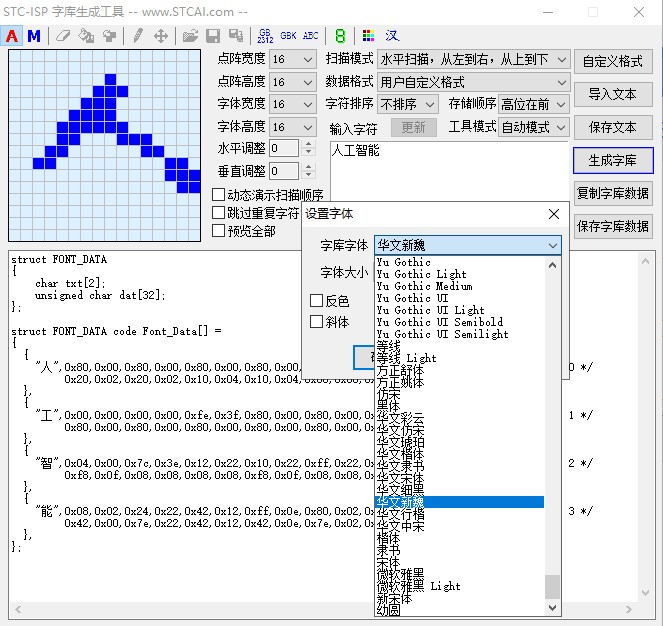Insert GB2312 character set
663x626 pixels.
click(265, 36)
